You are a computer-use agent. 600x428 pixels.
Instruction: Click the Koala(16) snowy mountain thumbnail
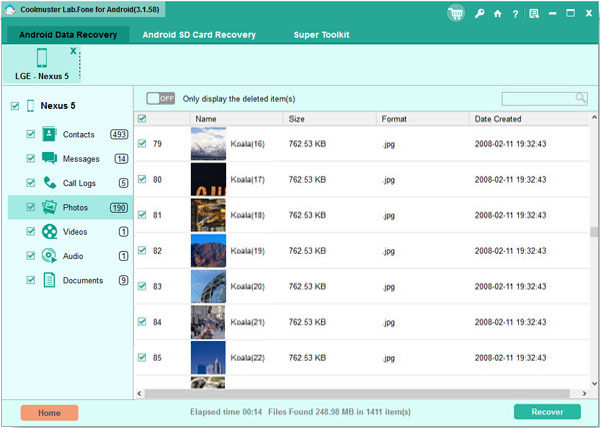pyautogui.click(x=209, y=143)
